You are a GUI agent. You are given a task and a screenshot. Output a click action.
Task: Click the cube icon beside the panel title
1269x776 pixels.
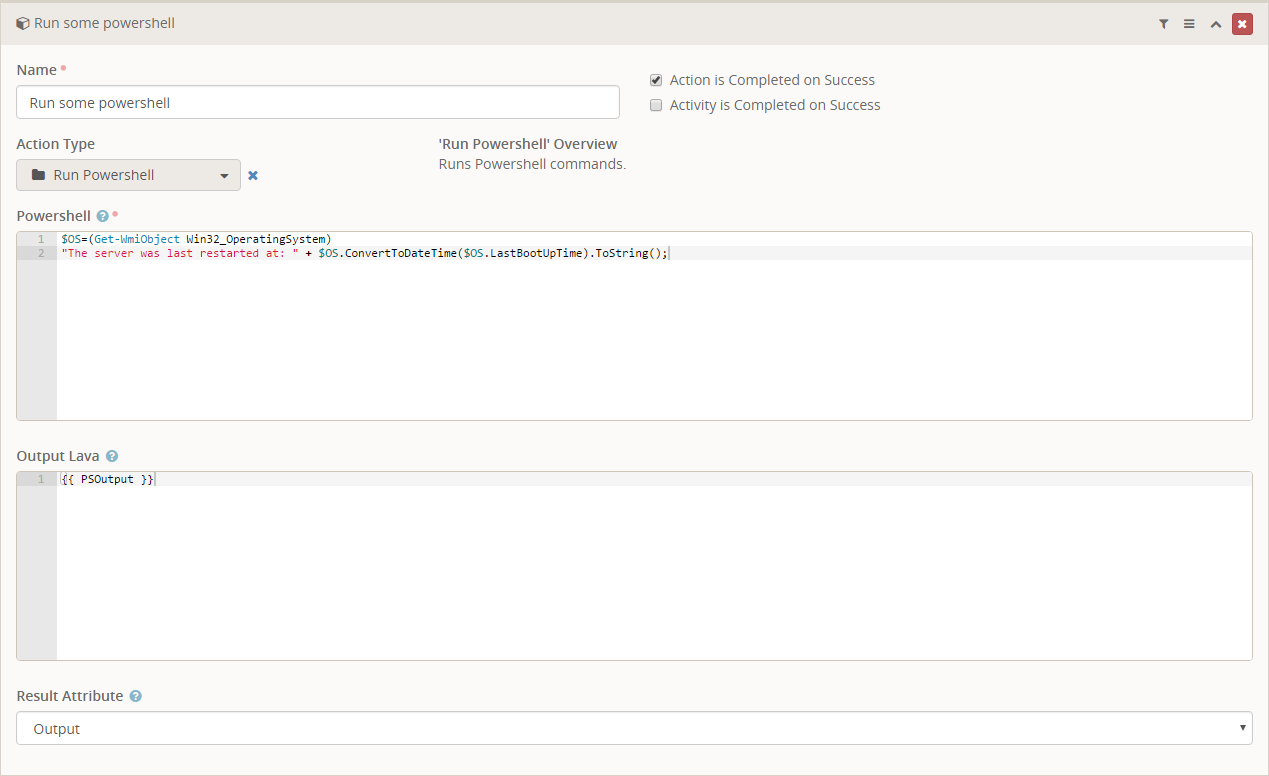point(21,22)
